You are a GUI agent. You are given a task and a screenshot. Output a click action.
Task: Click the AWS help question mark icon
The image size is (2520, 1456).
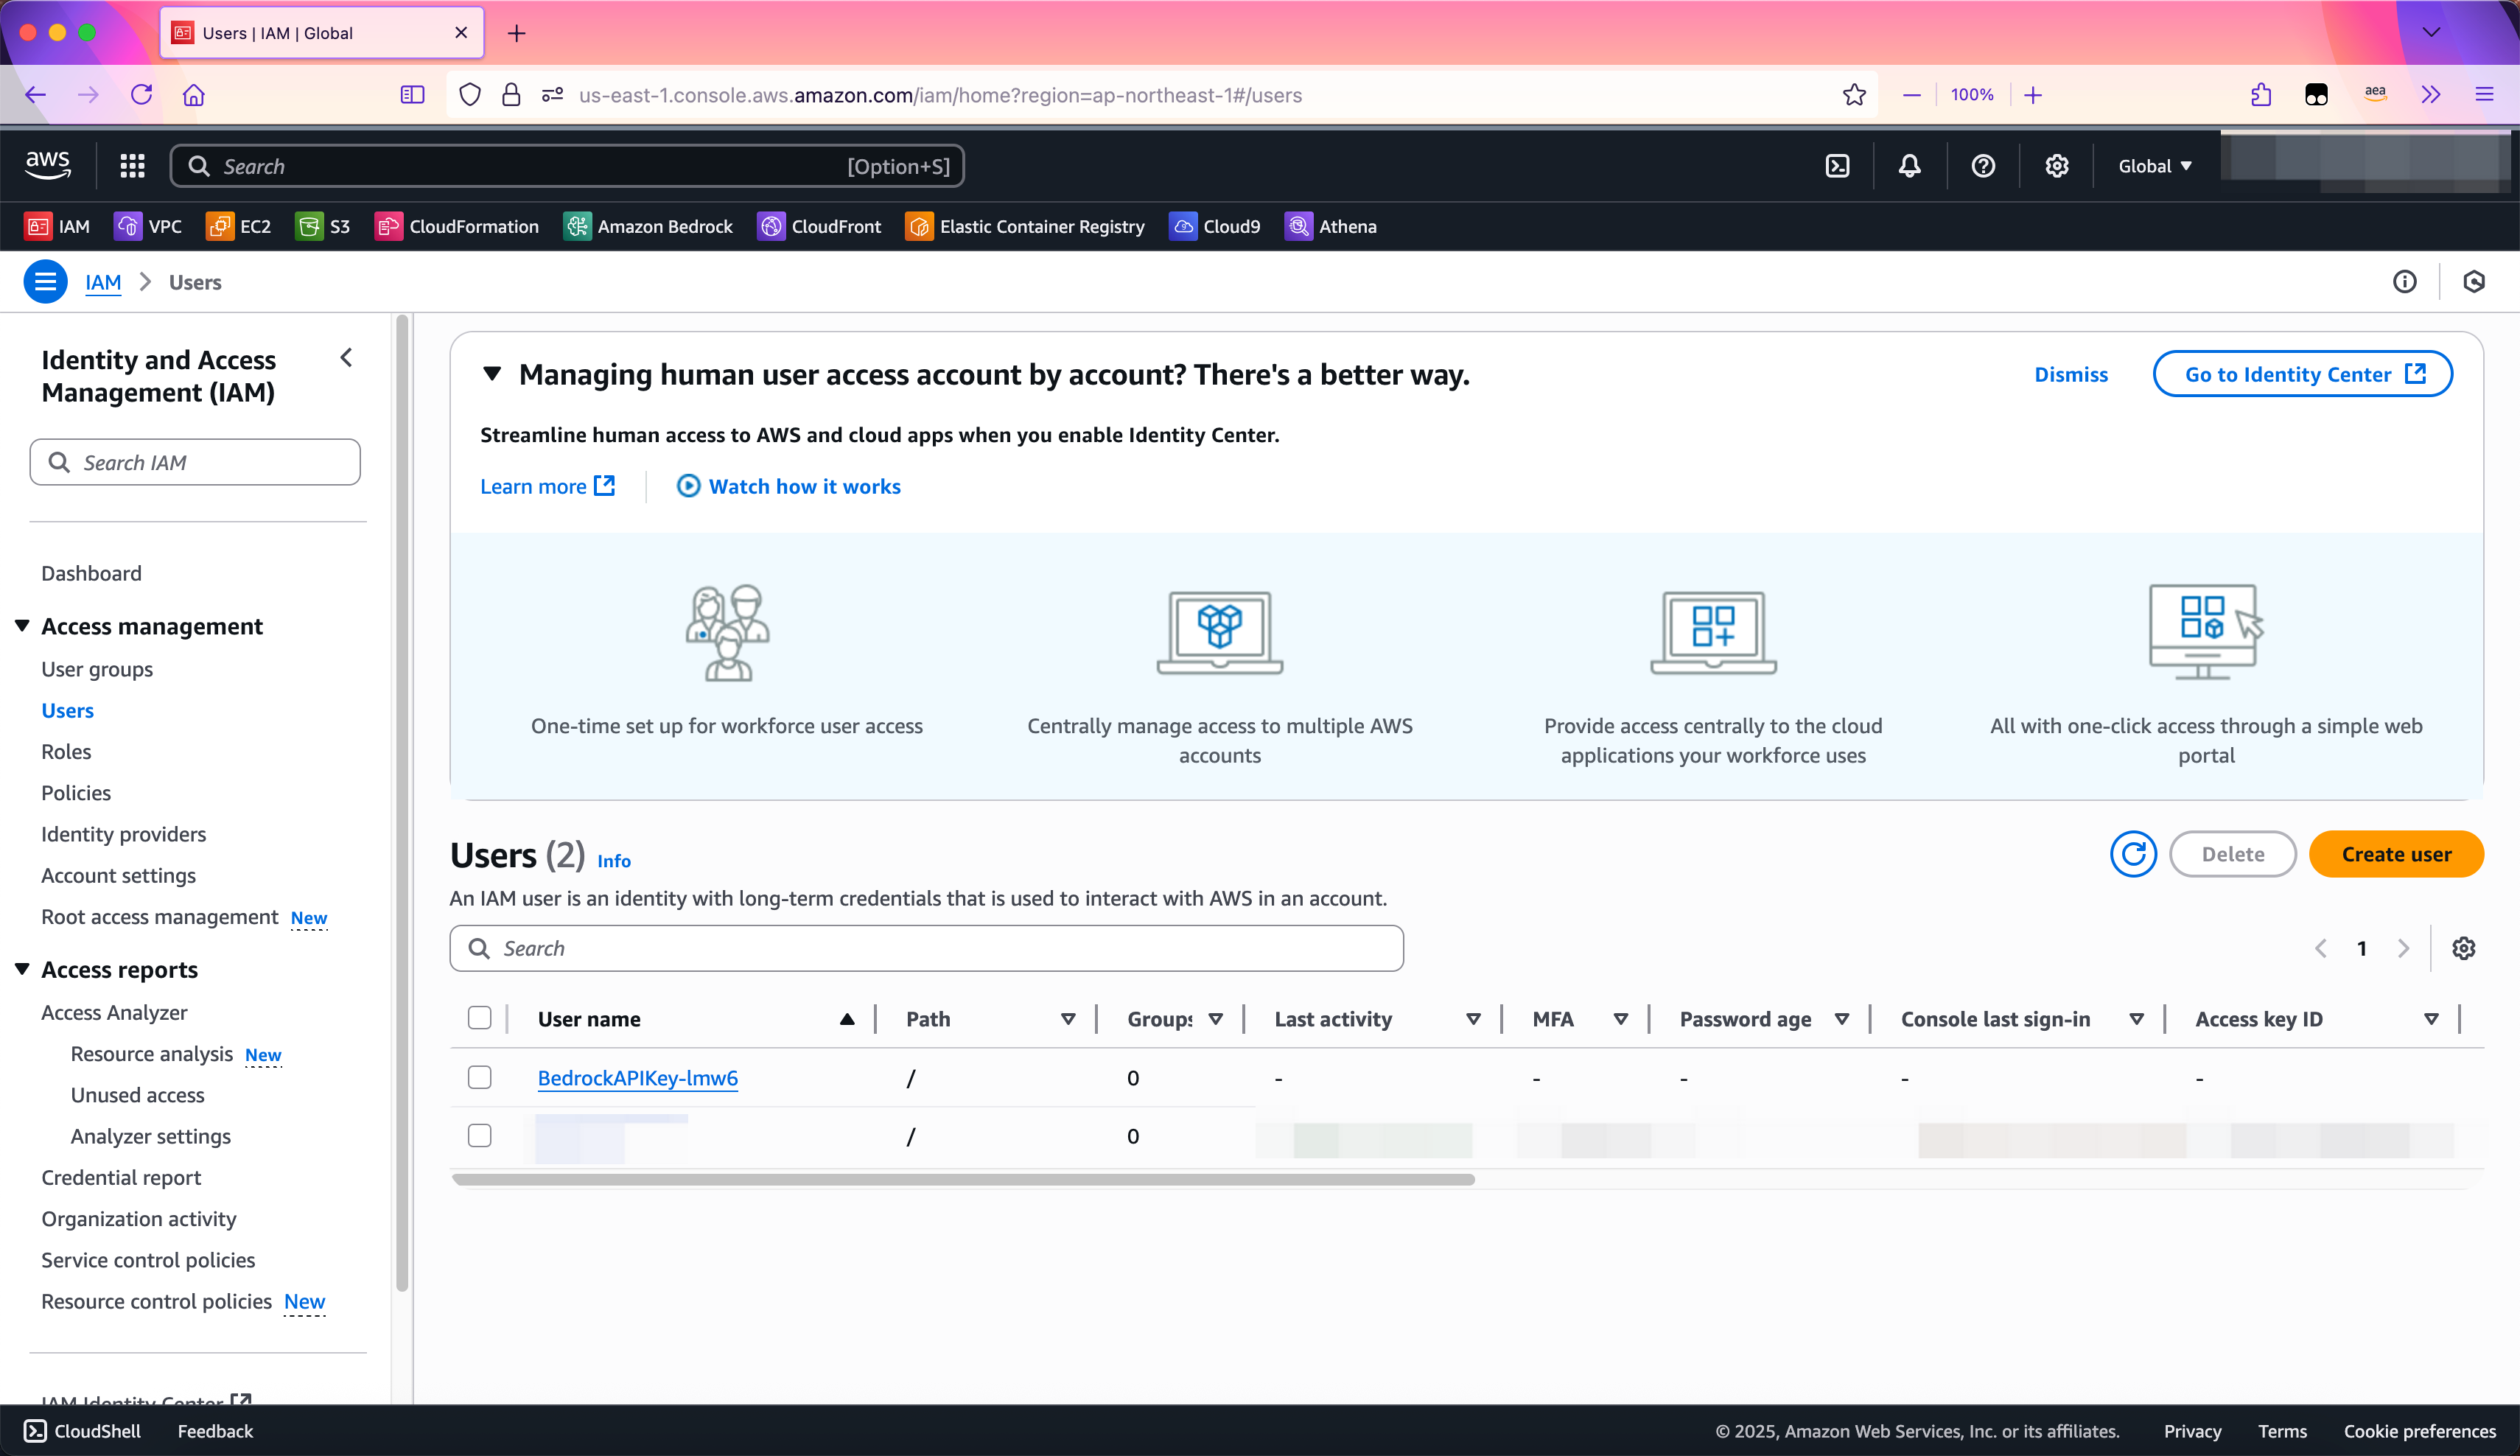coord(1983,166)
